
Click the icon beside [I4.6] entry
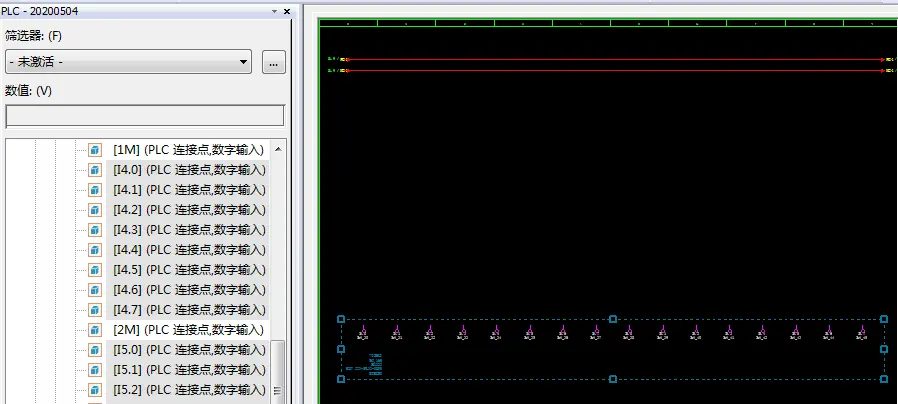click(x=95, y=290)
